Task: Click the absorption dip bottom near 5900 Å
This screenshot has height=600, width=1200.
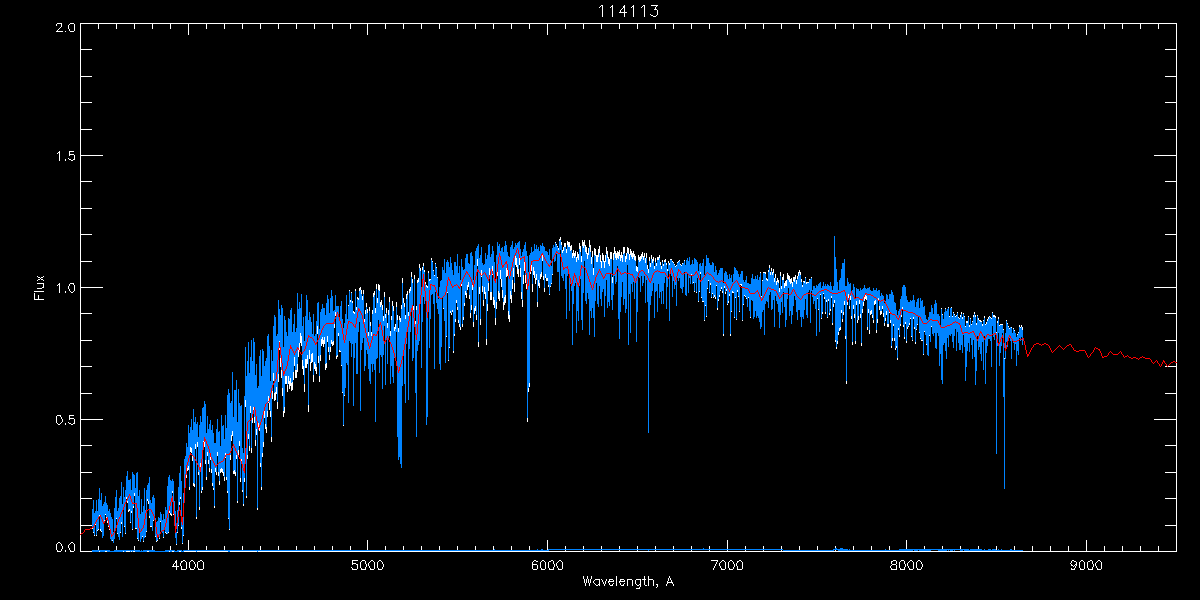Action: (x=528, y=388)
